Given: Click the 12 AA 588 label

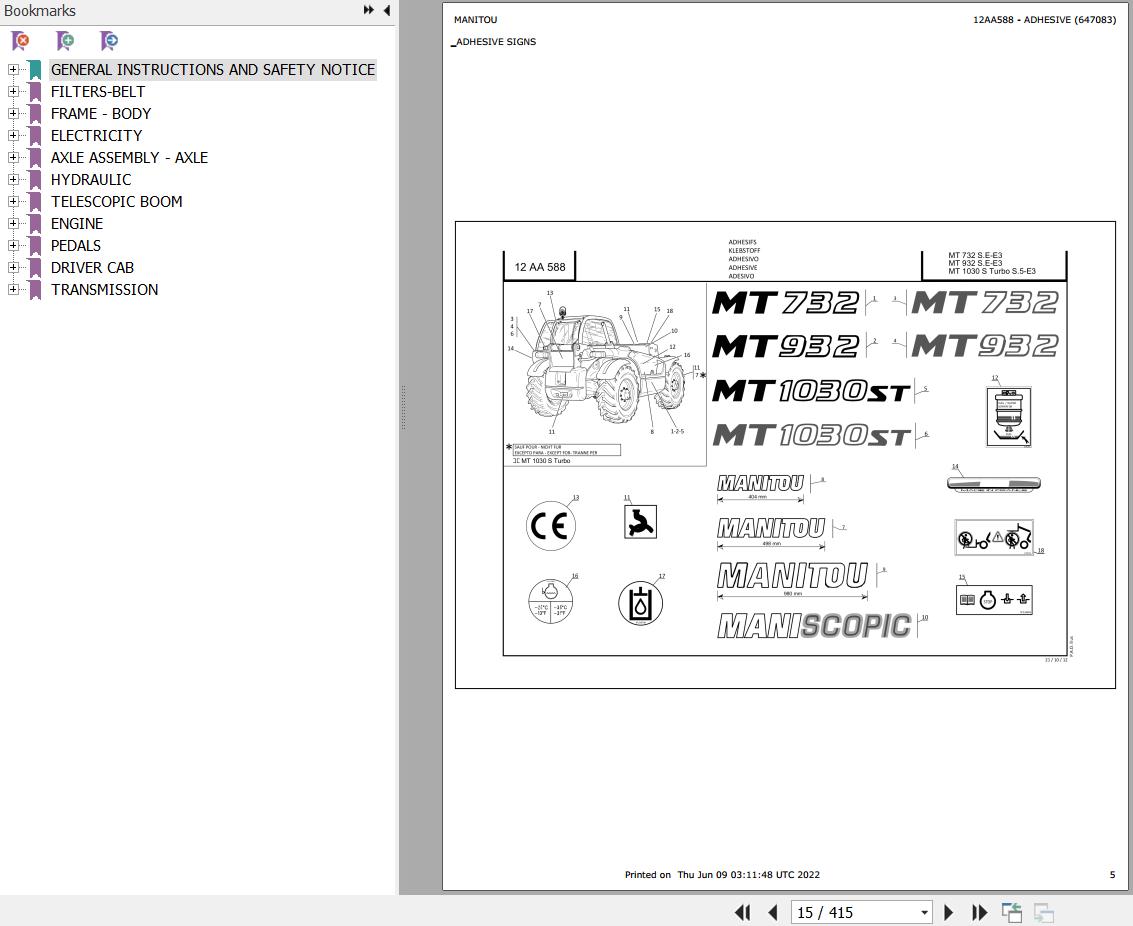Looking at the screenshot, I should [x=540, y=267].
